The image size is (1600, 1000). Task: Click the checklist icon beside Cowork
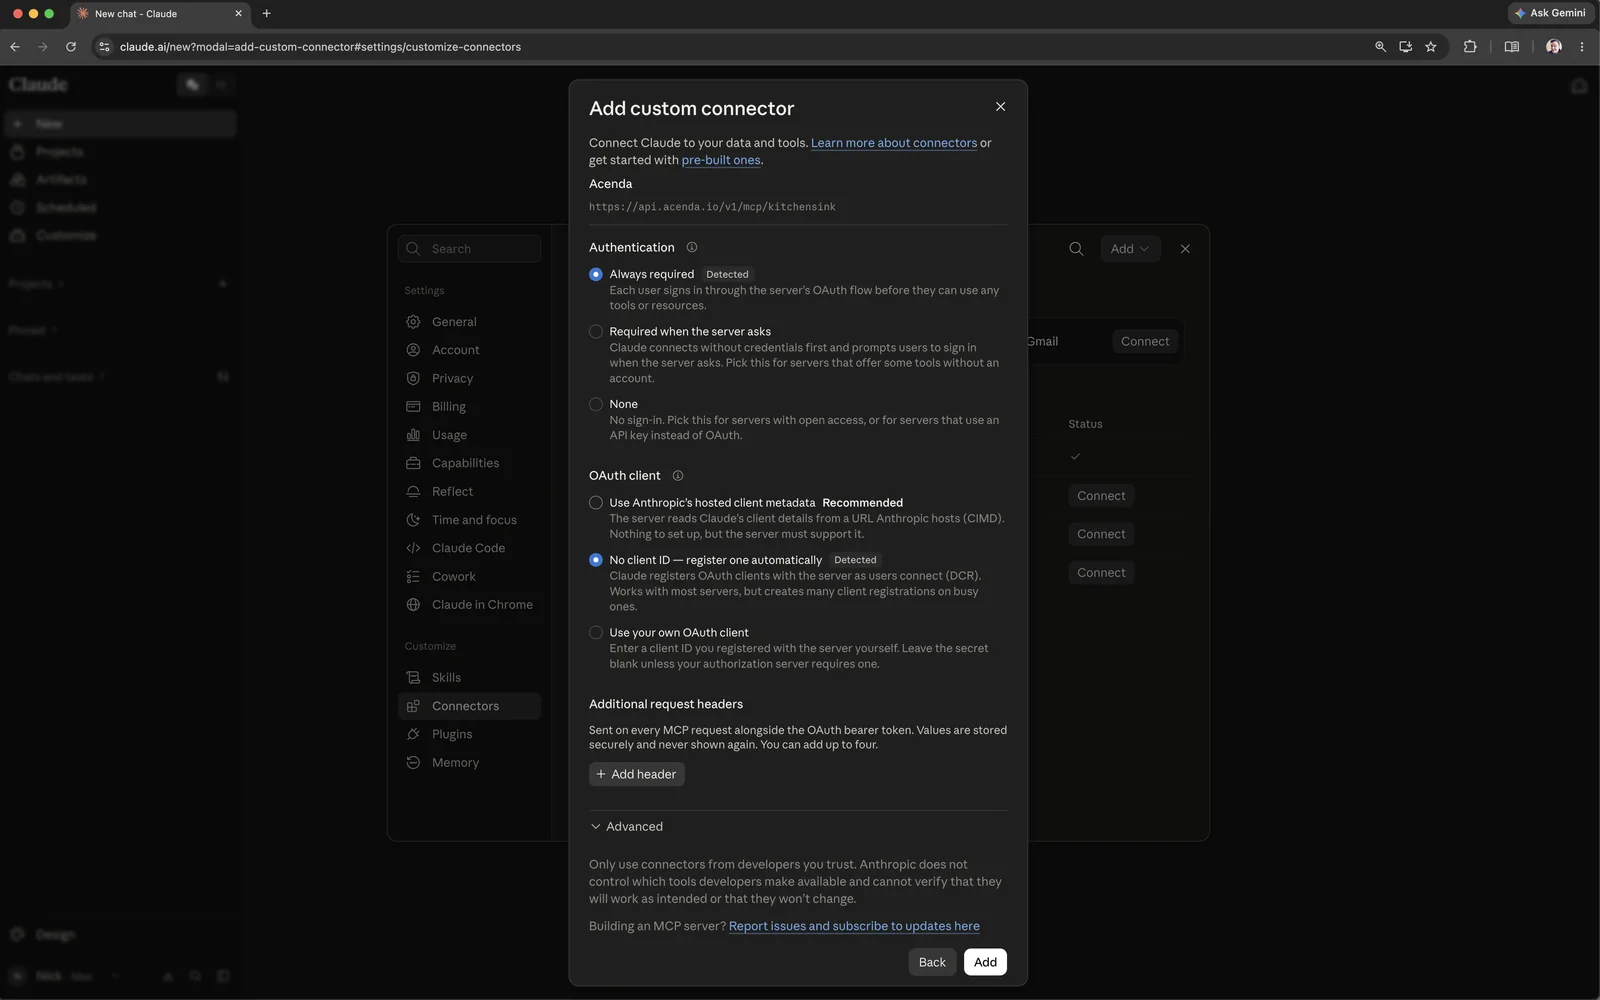(413, 577)
